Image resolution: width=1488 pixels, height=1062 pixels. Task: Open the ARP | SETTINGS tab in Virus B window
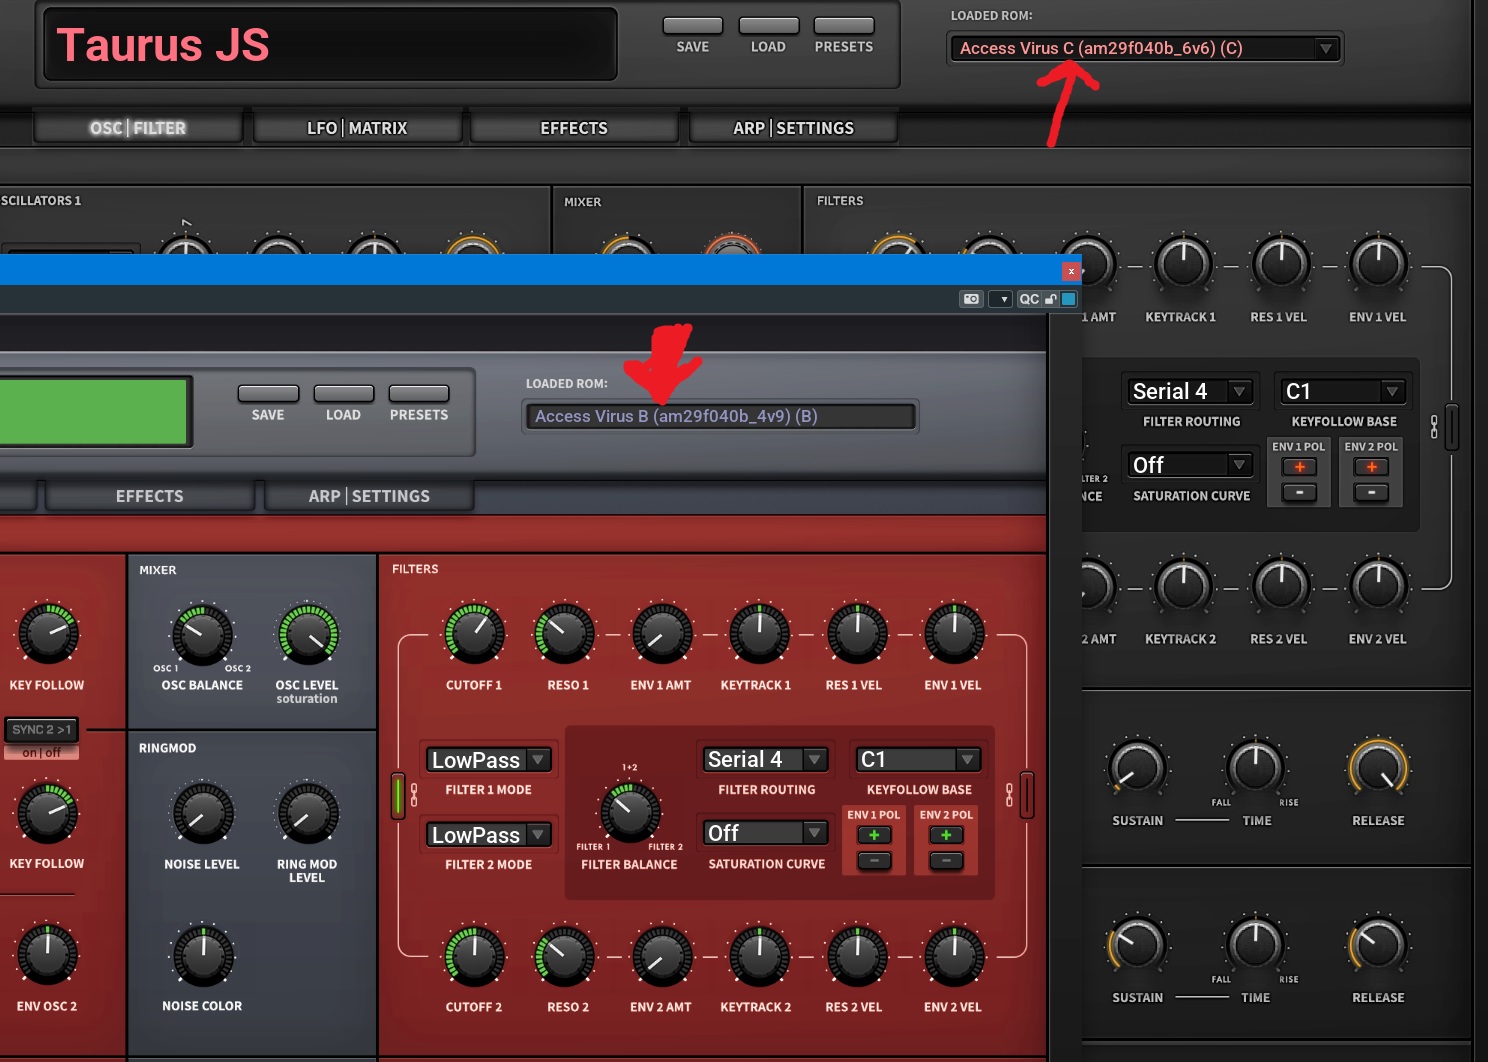369,496
